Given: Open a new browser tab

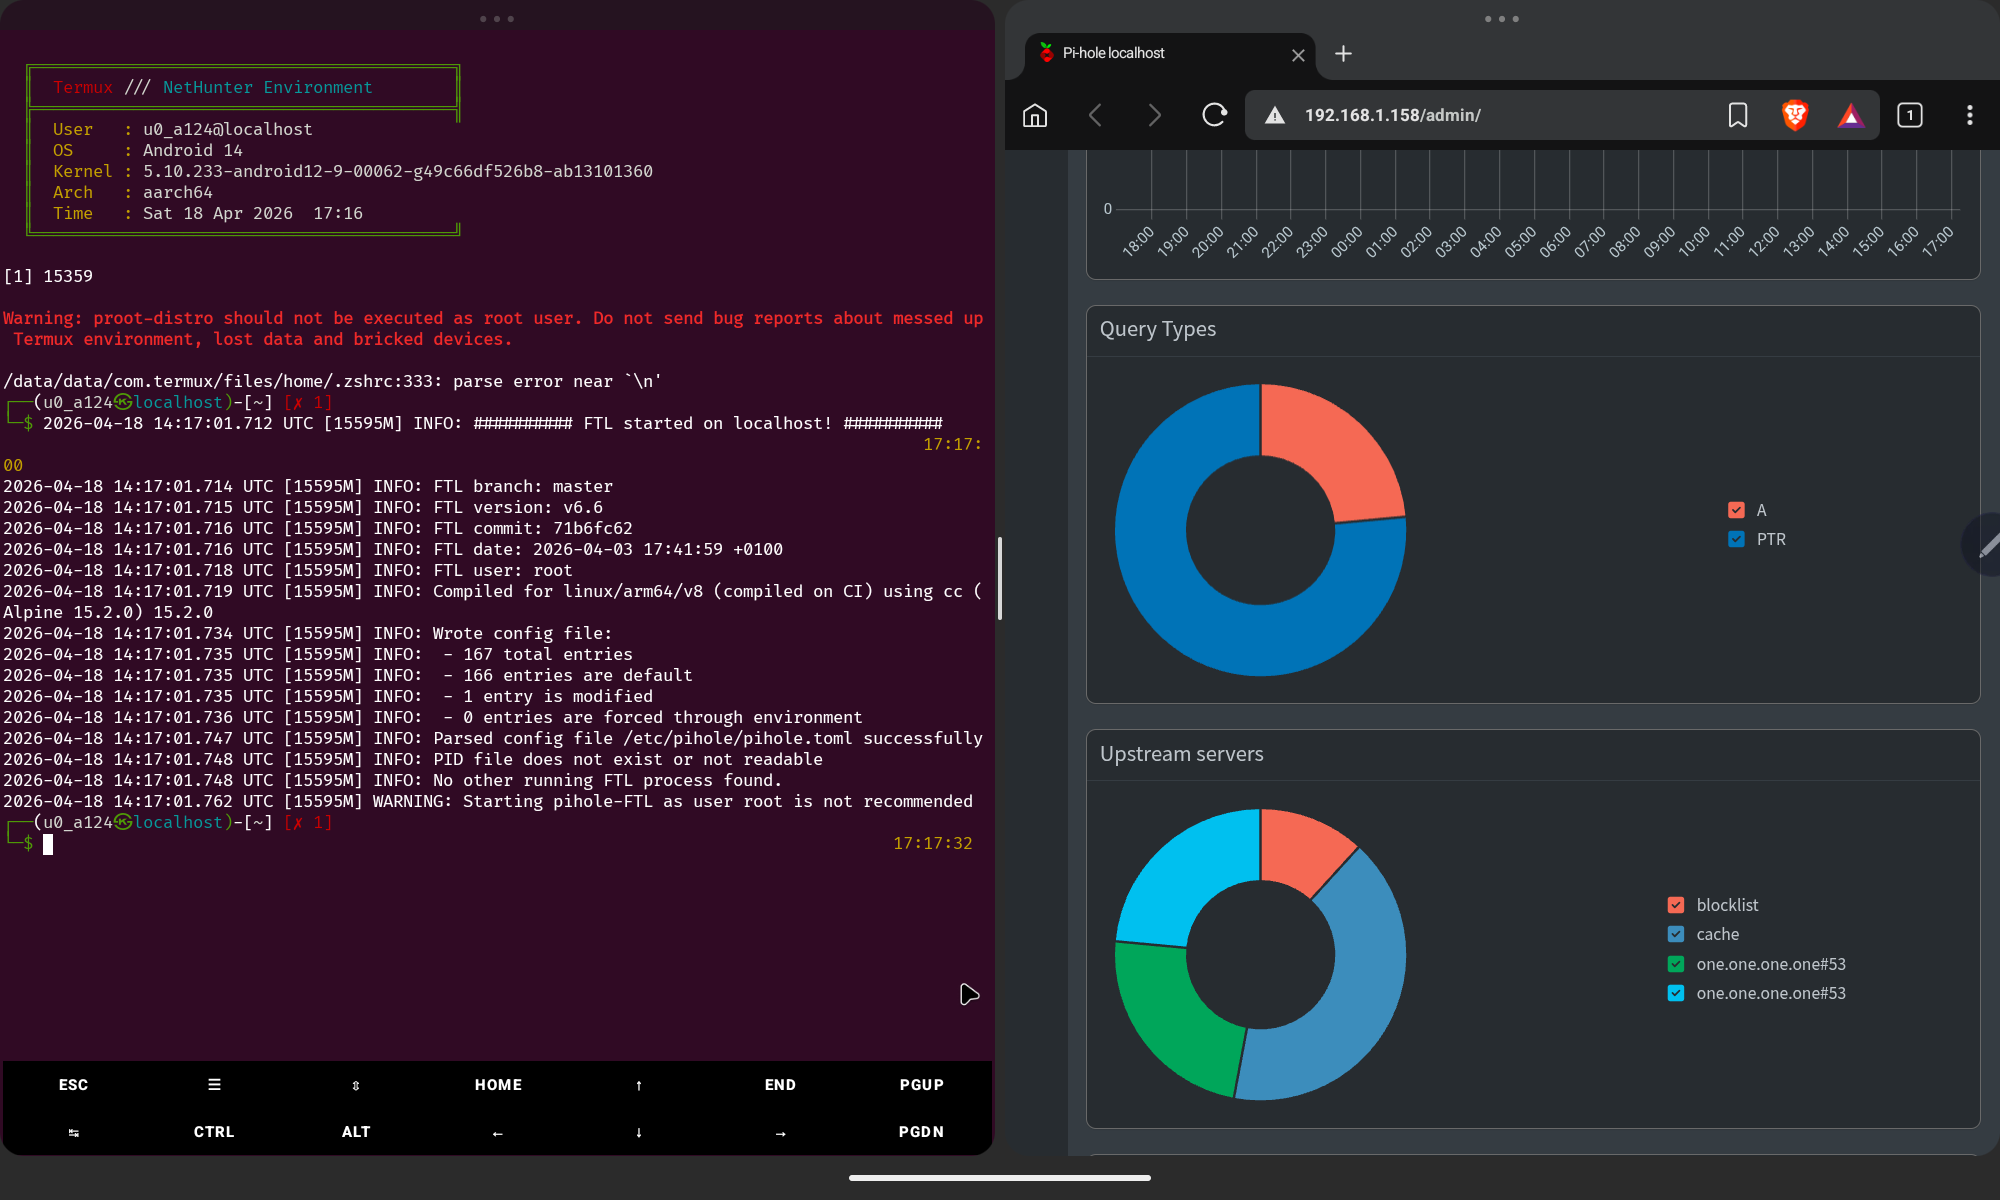Looking at the screenshot, I should coord(1343,54).
